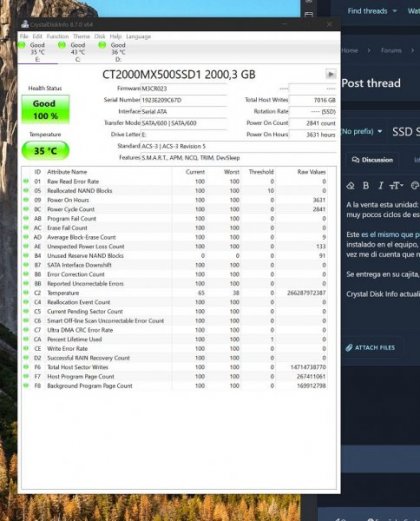The height and width of the screenshot is (521, 420).
Task: Click the ATTACH FILES button
Action: pyautogui.click(x=370, y=348)
